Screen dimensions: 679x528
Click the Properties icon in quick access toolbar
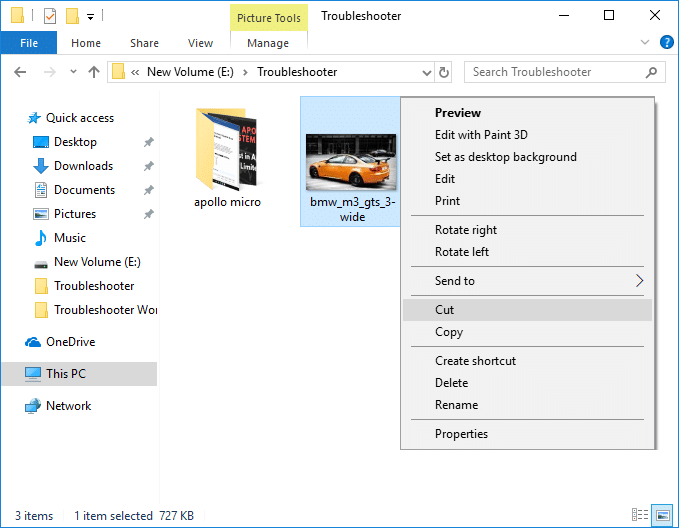tap(50, 16)
